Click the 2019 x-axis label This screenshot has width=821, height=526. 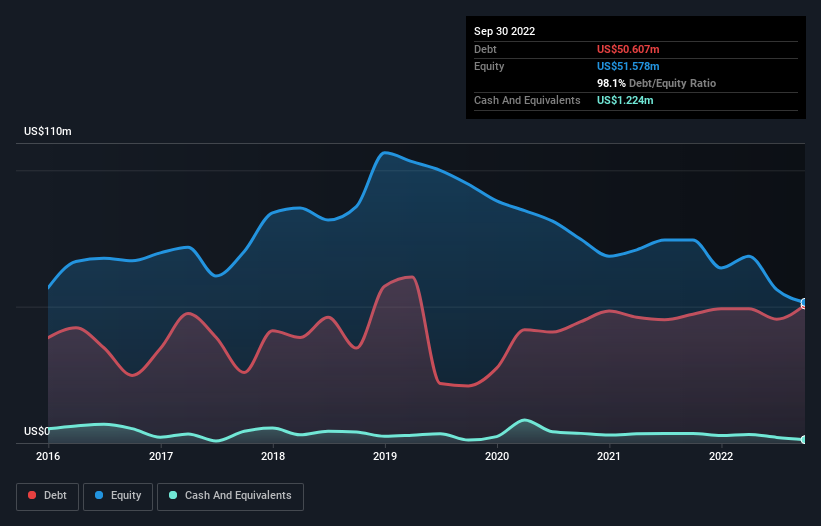(385, 456)
